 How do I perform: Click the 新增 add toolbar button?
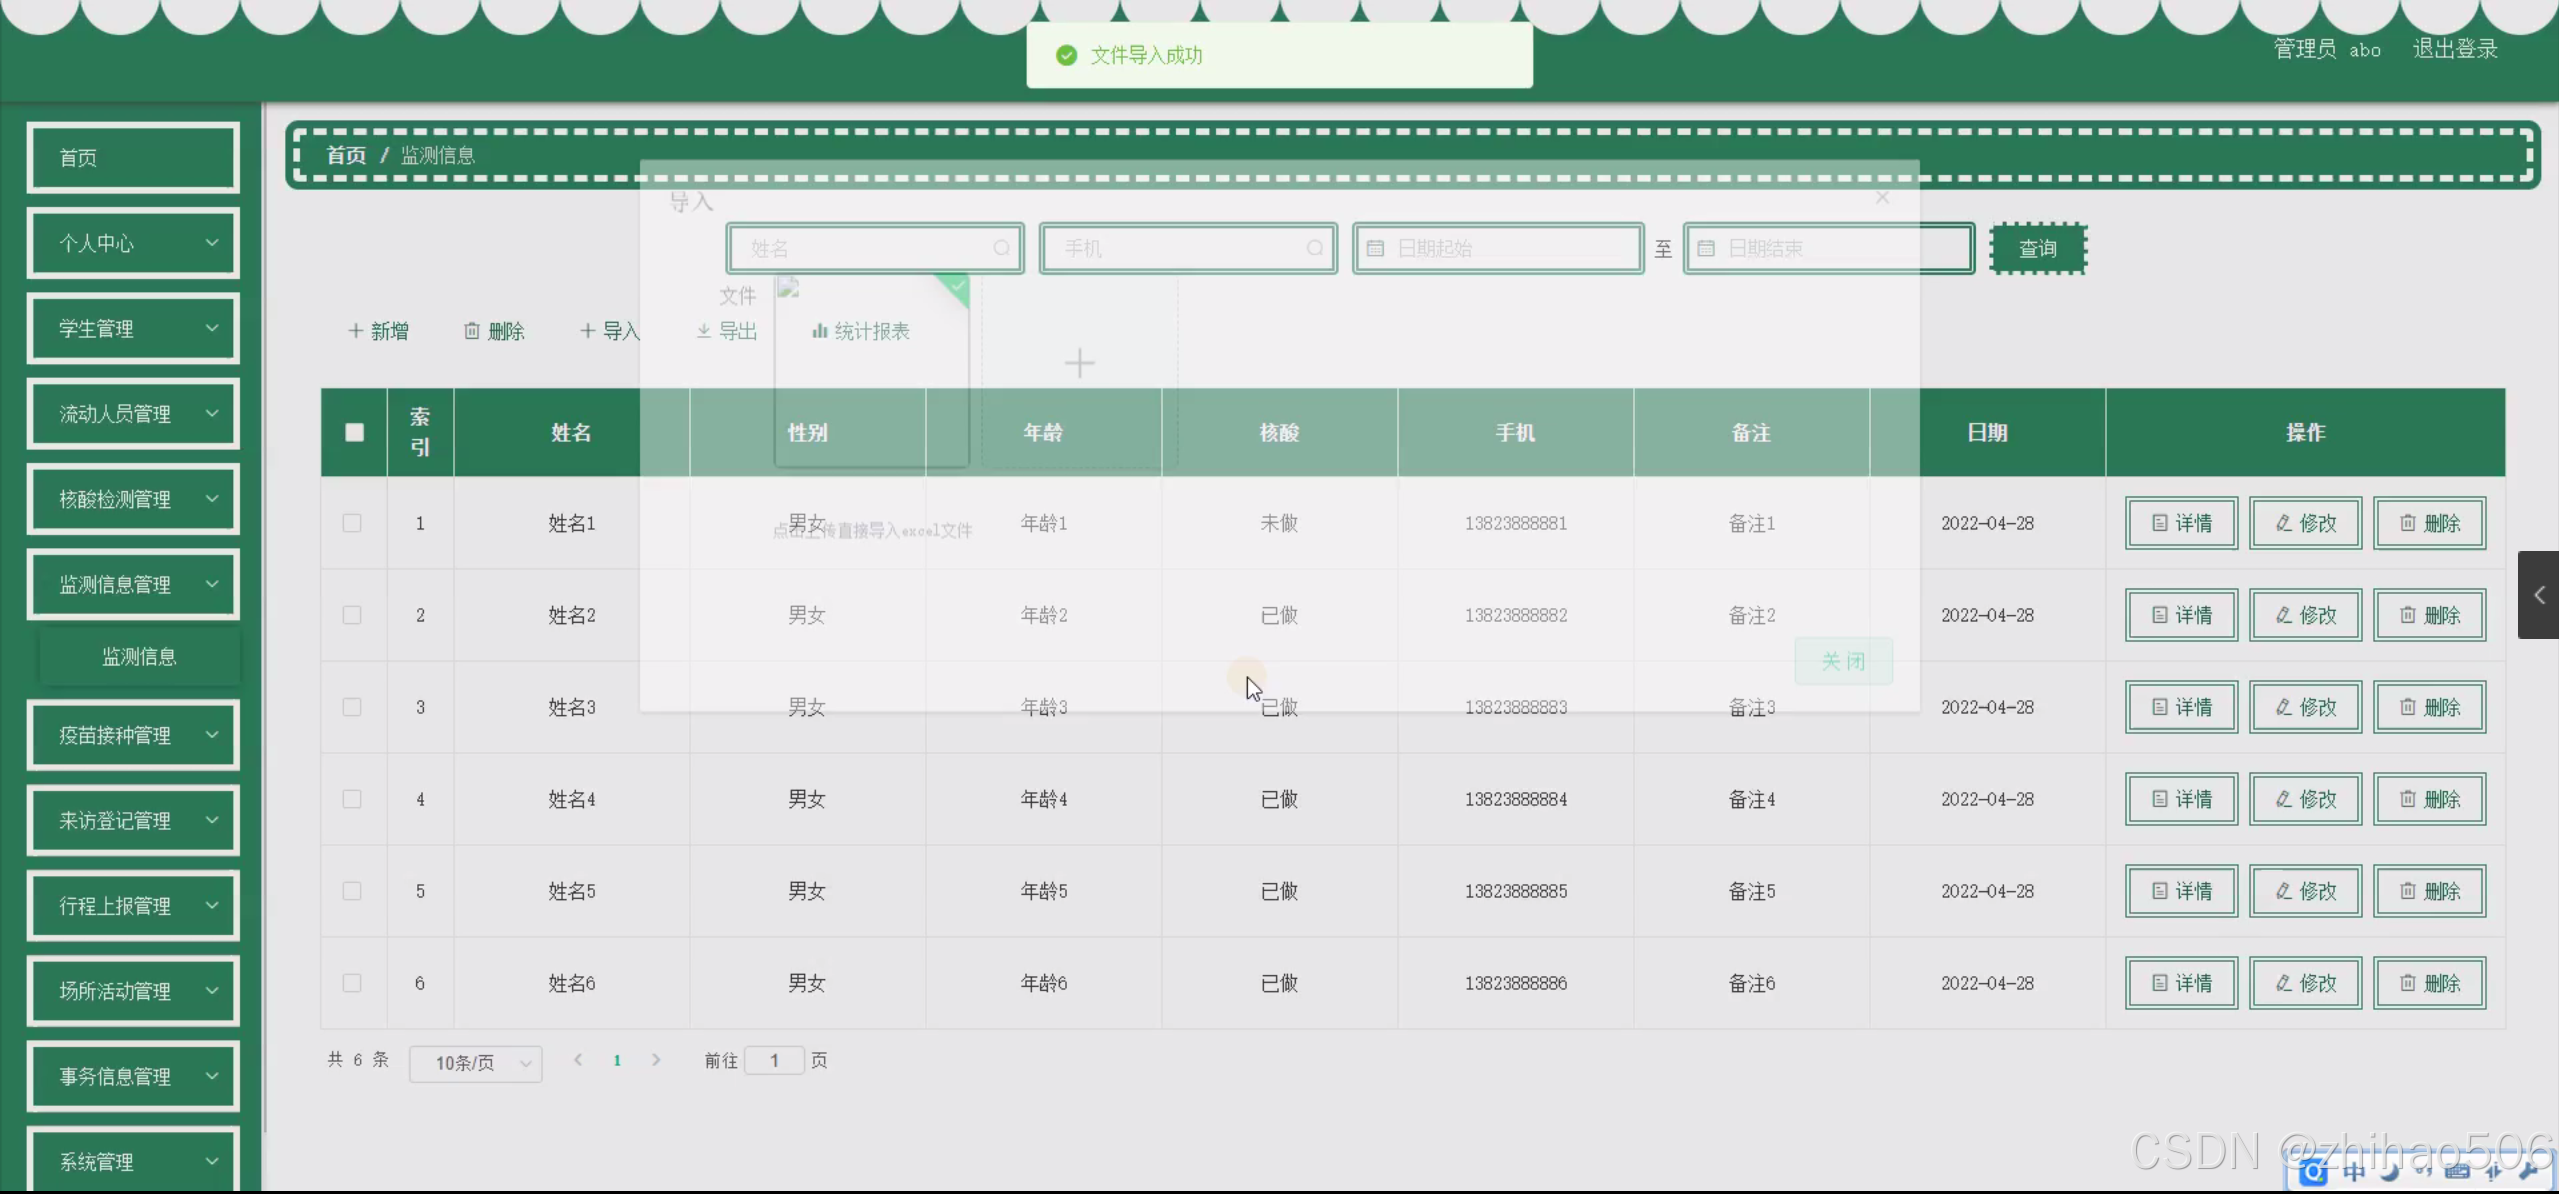click(x=378, y=331)
